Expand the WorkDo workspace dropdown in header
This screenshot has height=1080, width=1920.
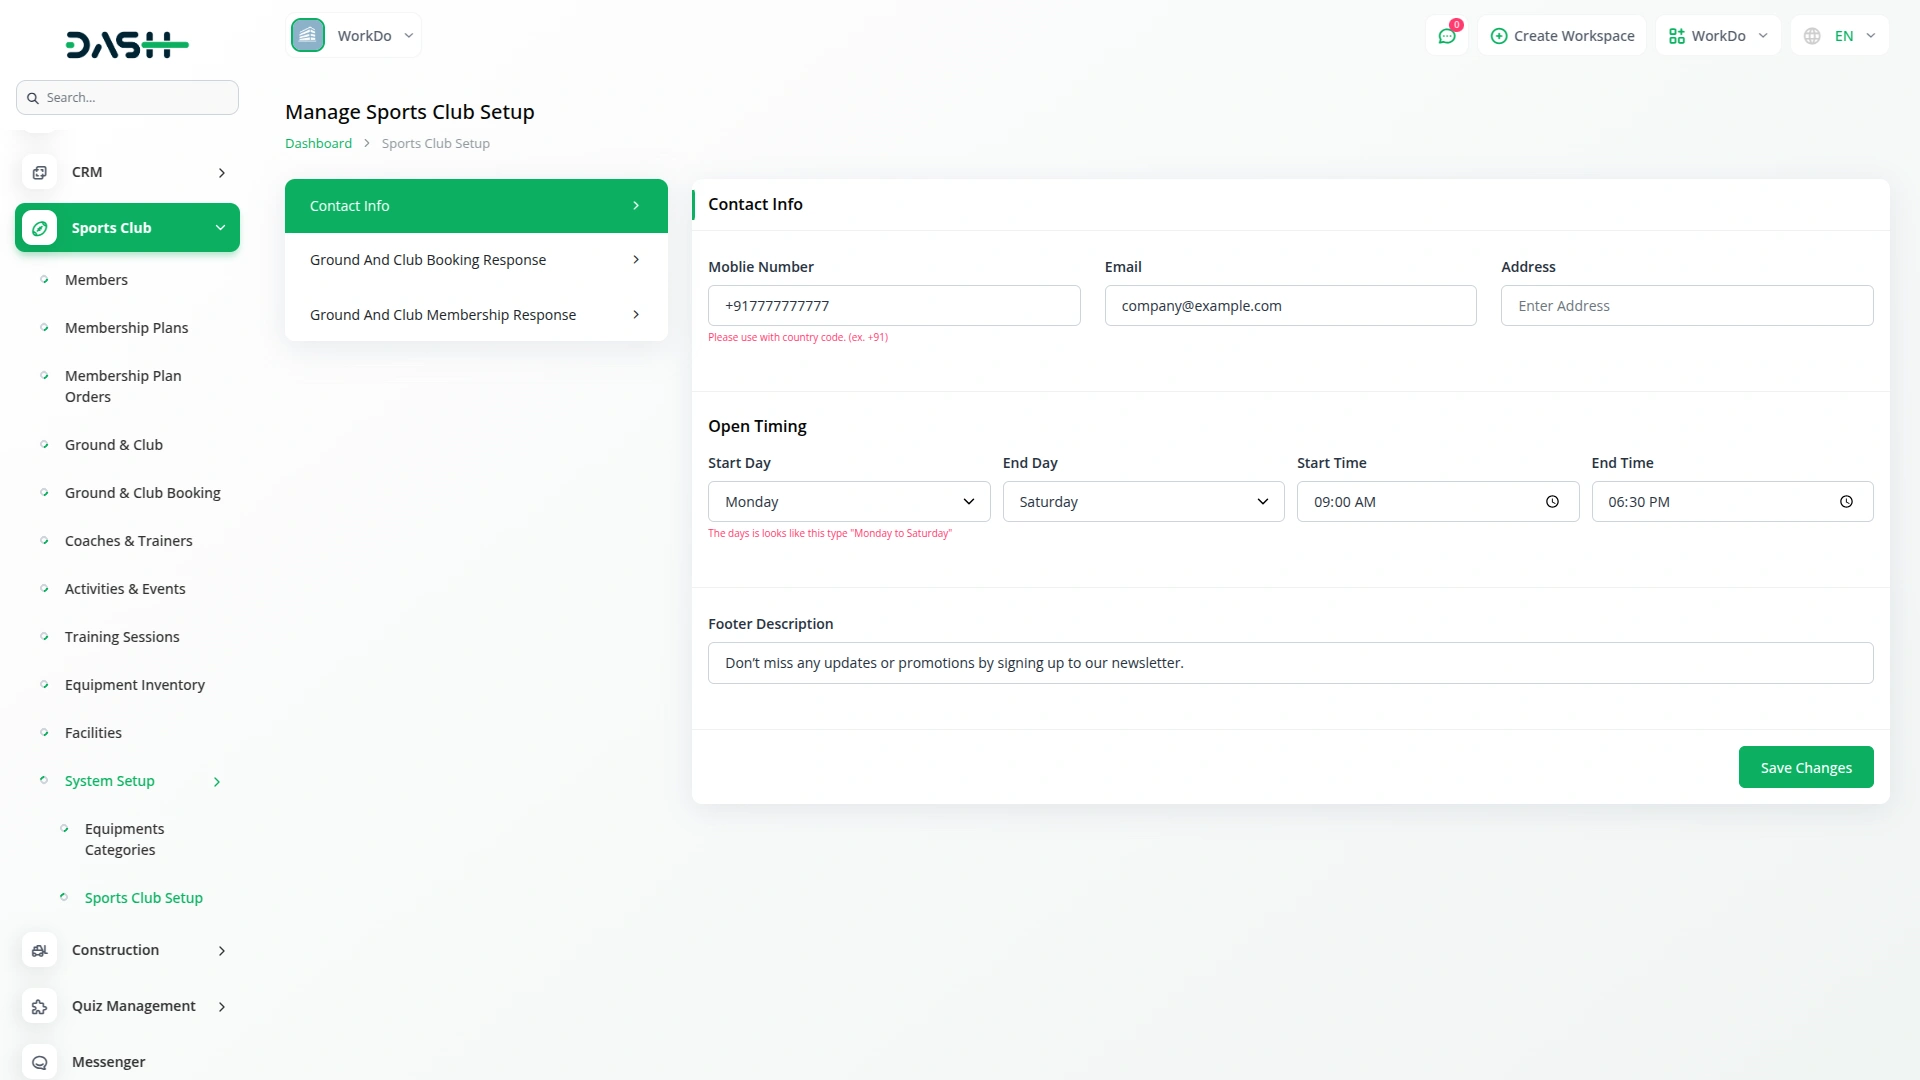pos(1717,36)
